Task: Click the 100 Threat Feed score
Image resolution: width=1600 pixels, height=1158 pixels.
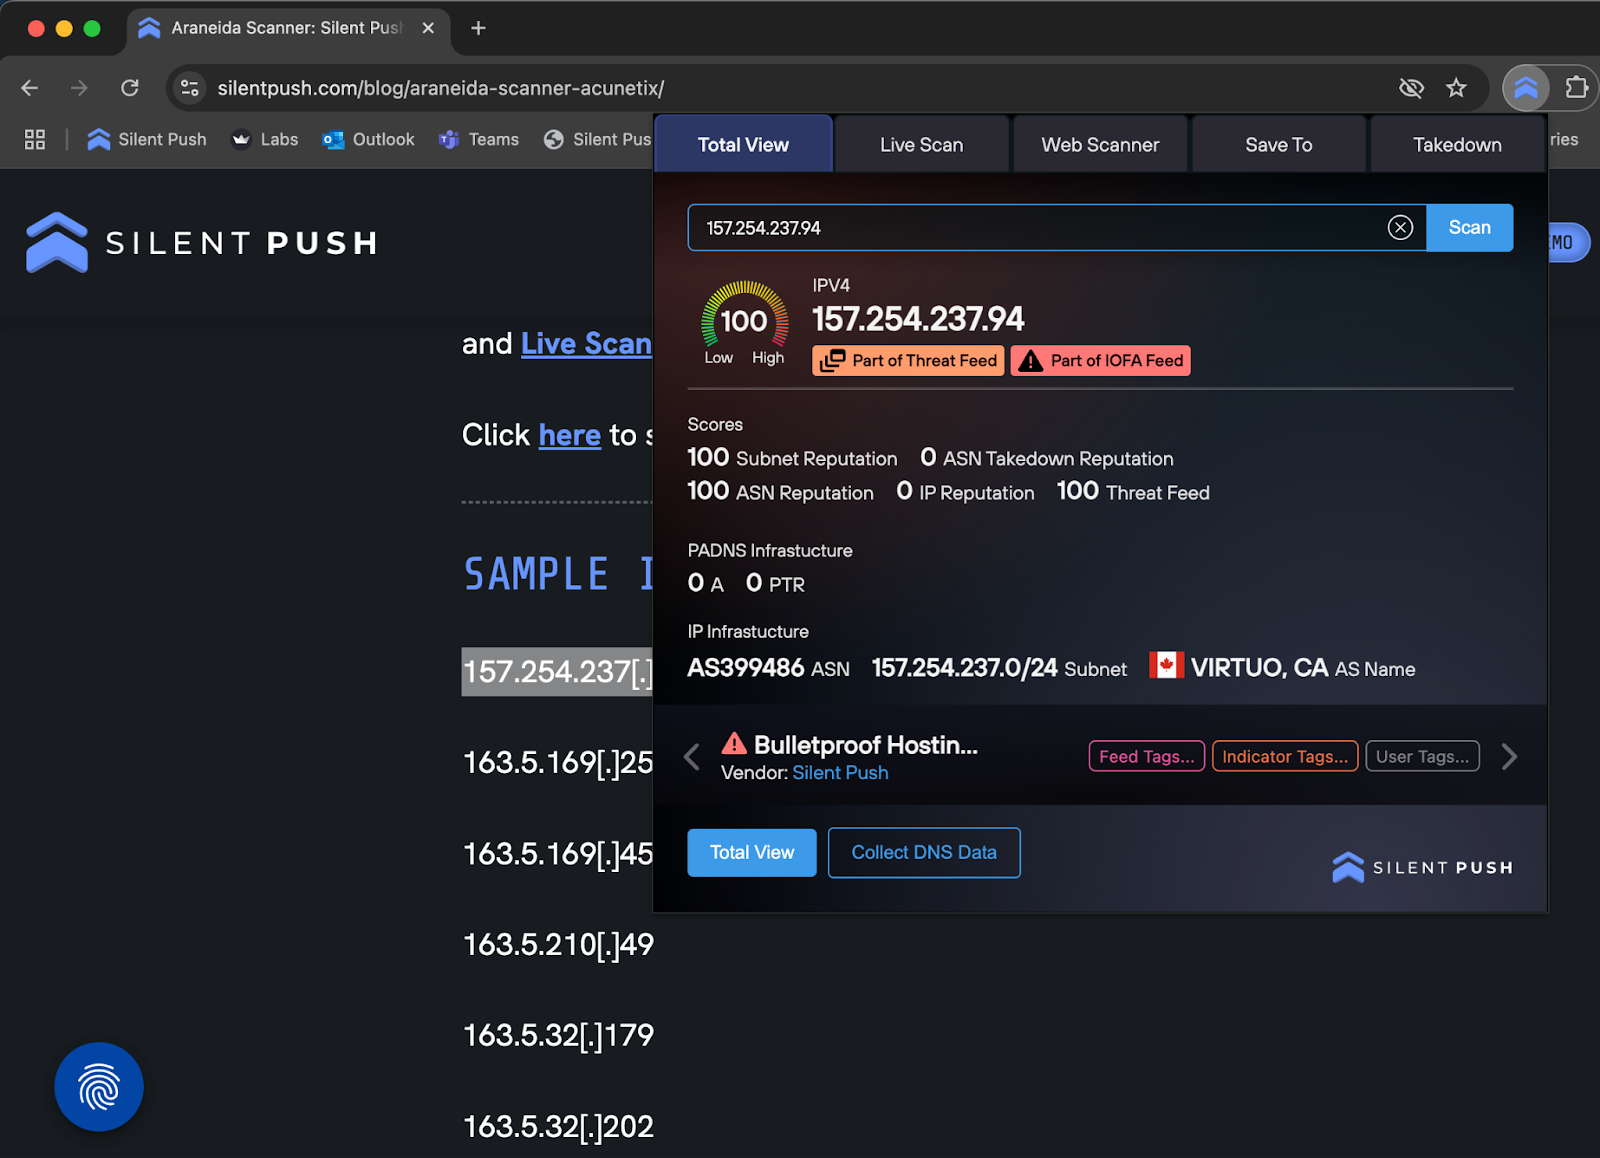Action: 1133,491
